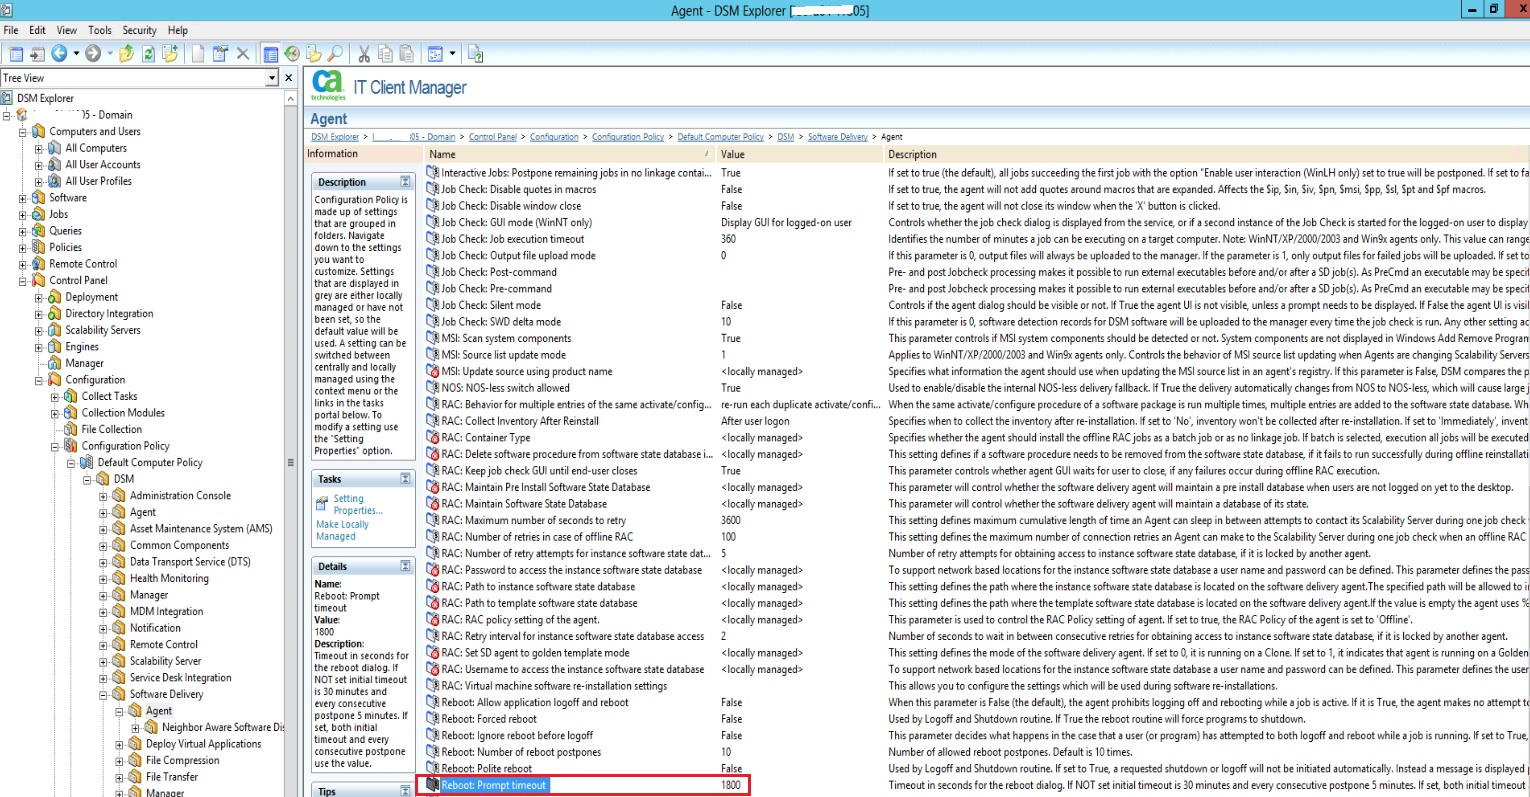Click the Paste clipboard toolbar icon
The height and width of the screenshot is (797, 1530).
point(406,54)
